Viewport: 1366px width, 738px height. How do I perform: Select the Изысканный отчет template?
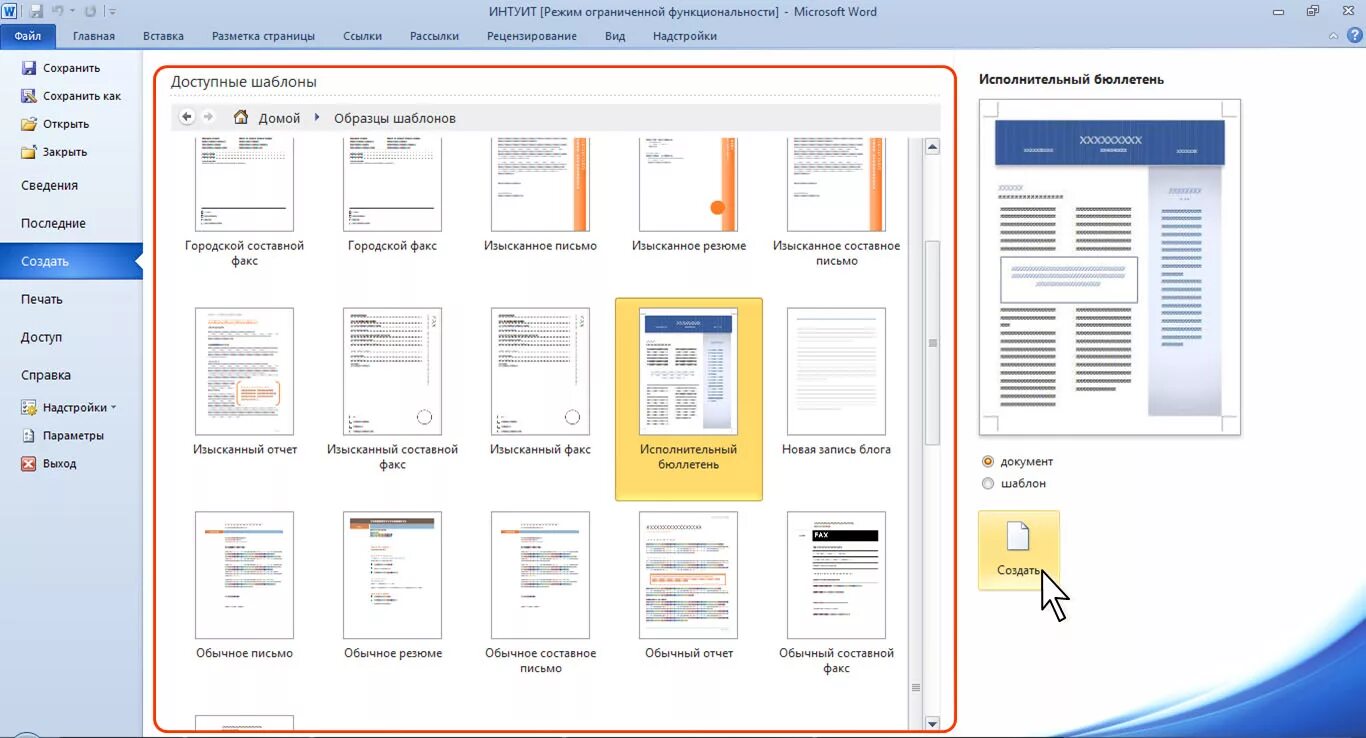pos(245,384)
